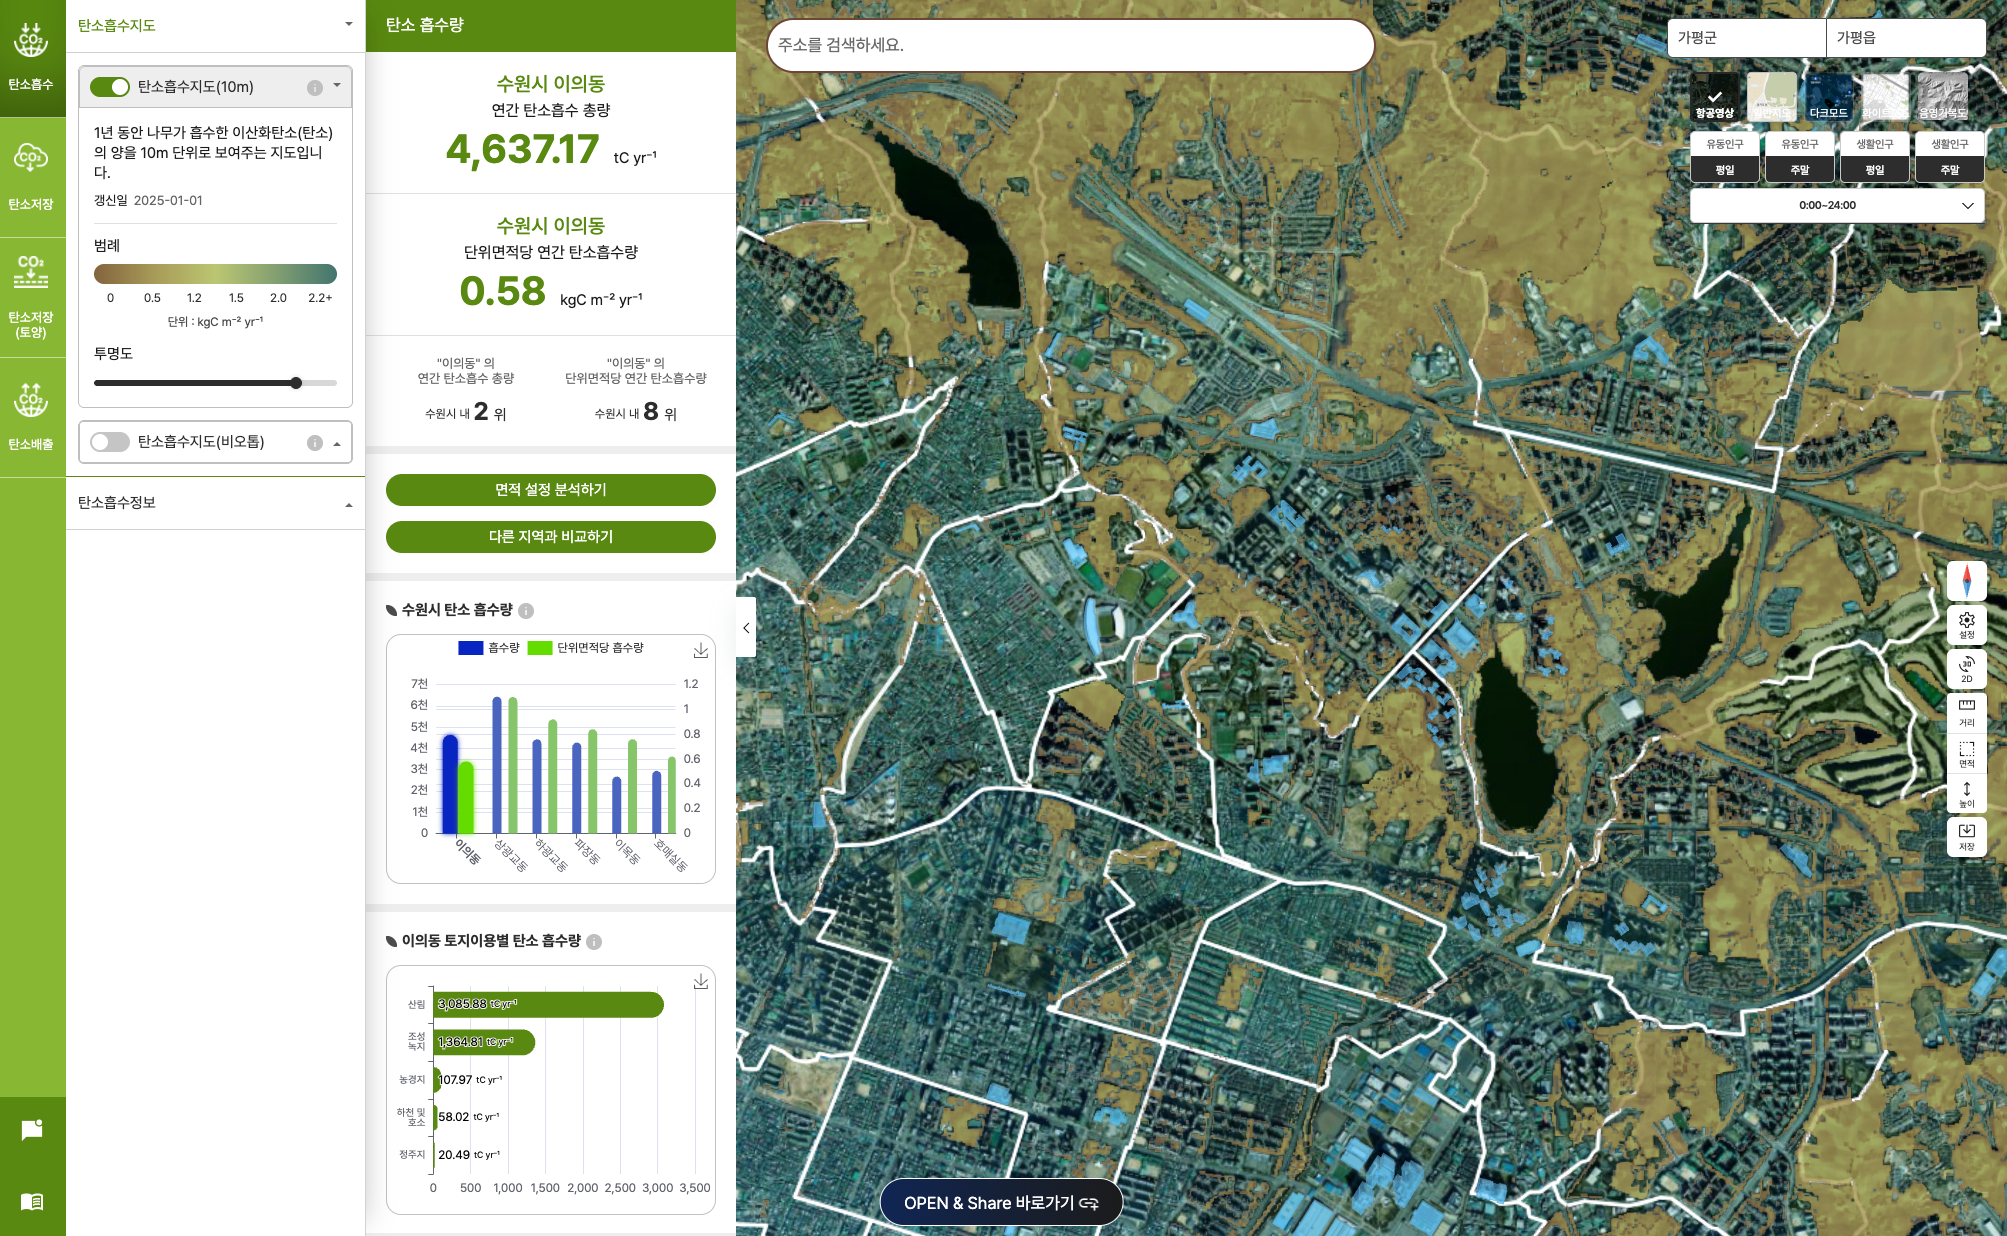Adjust the 투명도 opacity slider handle

coord(296,383)
